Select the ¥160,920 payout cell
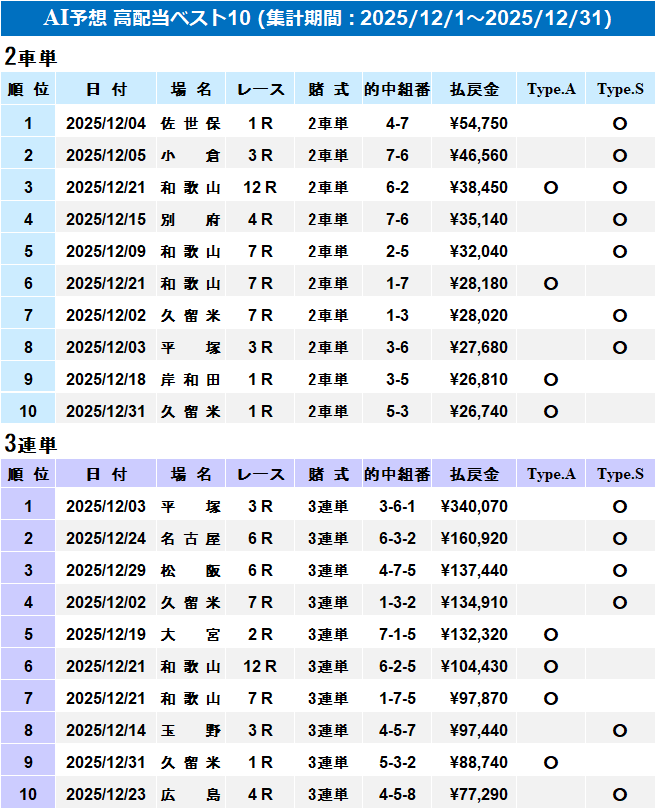The image size is (656, 809). [474, 538]
